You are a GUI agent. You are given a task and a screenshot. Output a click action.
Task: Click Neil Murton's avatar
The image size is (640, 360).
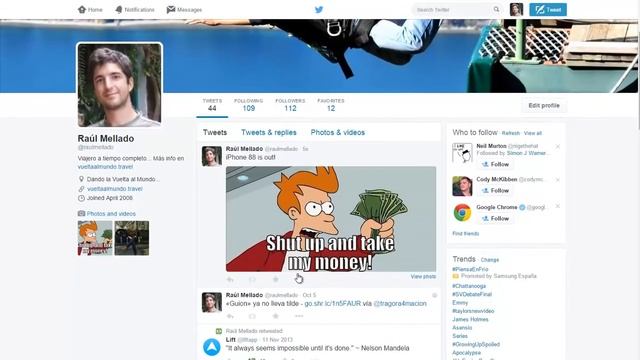coord(462,153)
